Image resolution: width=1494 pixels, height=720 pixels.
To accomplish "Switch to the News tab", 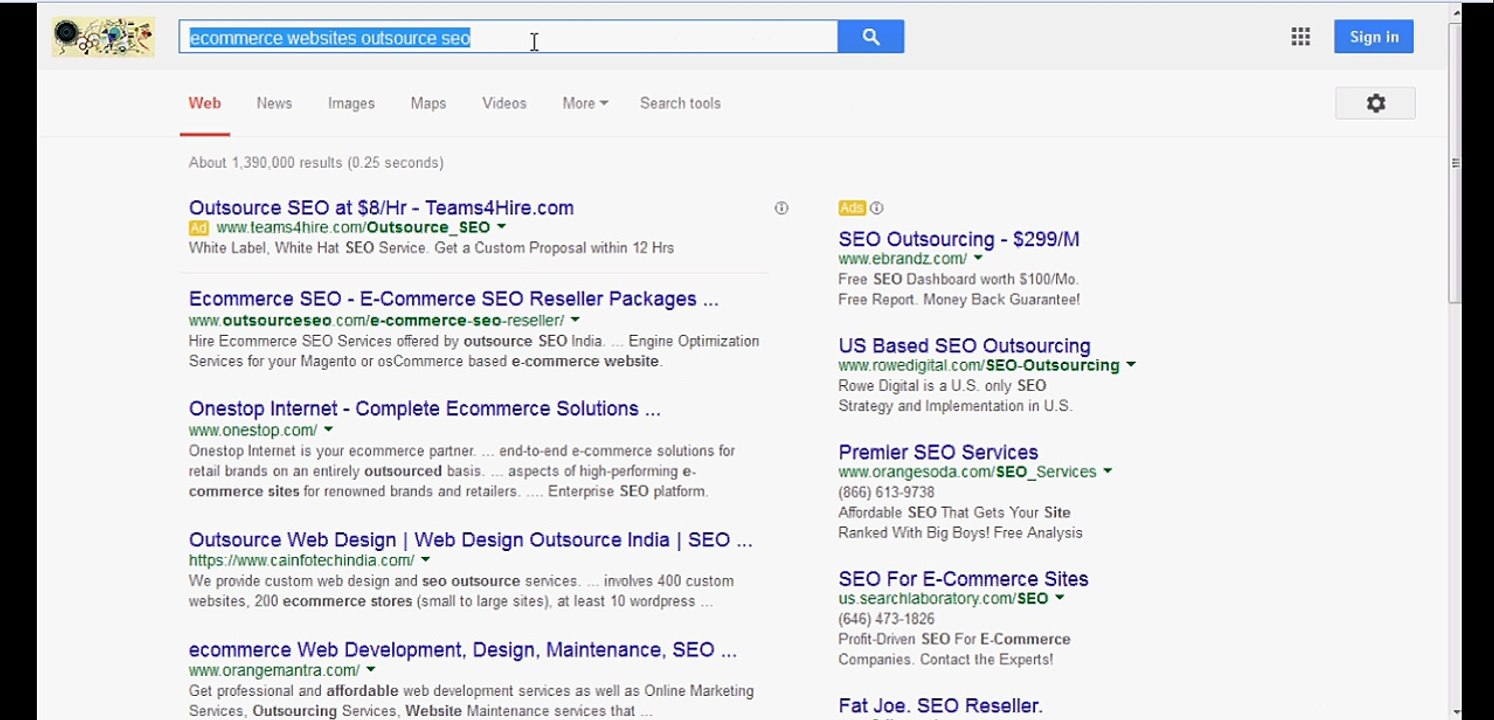I will [x=274, y=103].
